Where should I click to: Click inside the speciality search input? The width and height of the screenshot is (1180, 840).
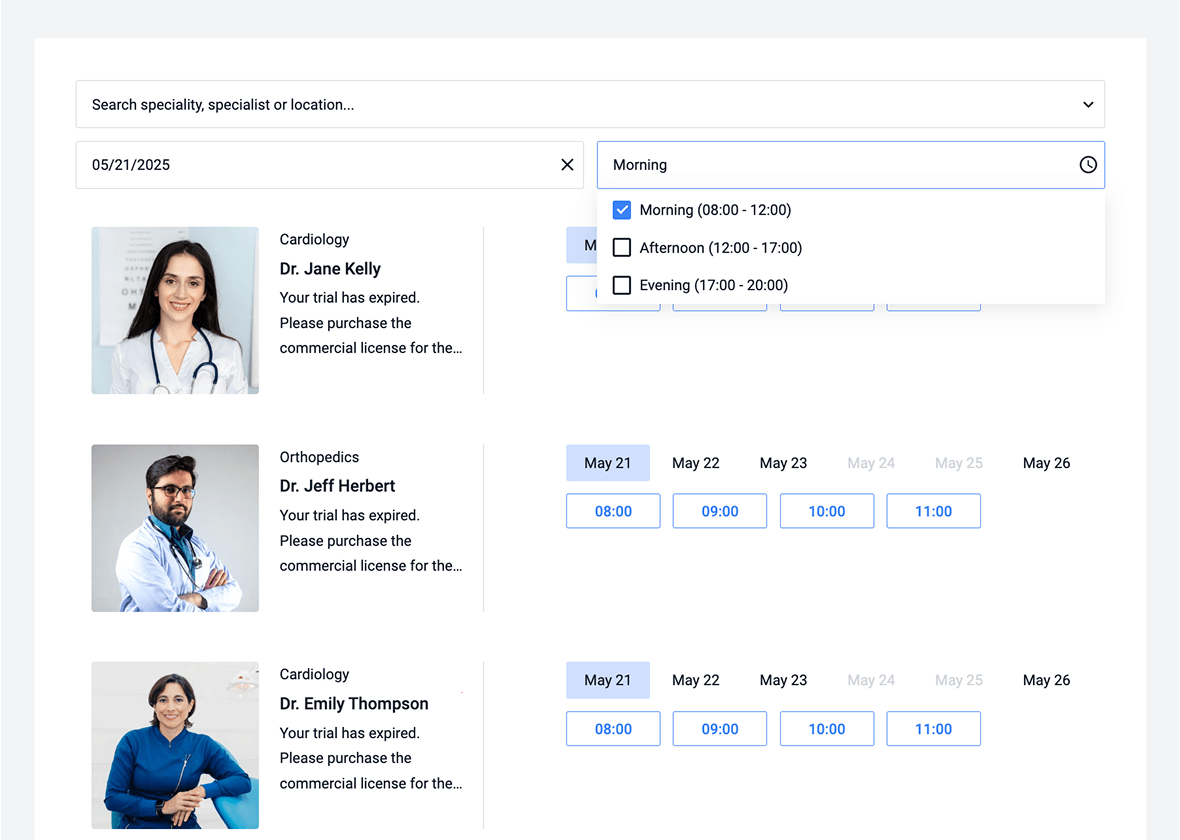coord(400,103)
